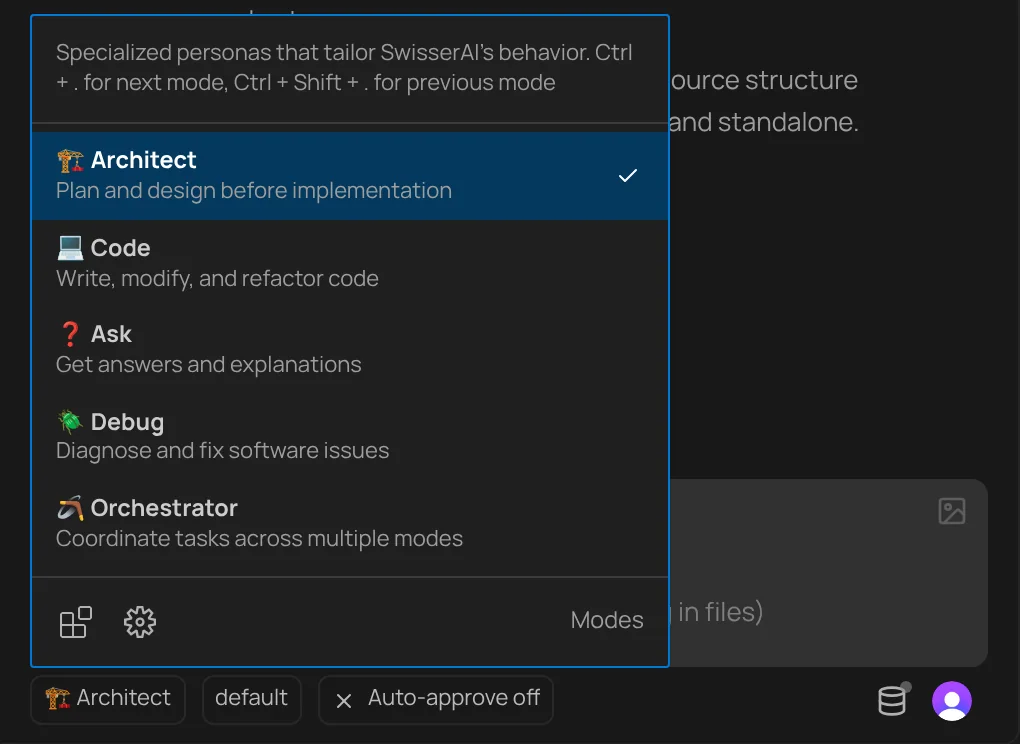Screen dimensions: 1020x744
Task: Pick the Orchestrator mode
Action: point(350,523)
